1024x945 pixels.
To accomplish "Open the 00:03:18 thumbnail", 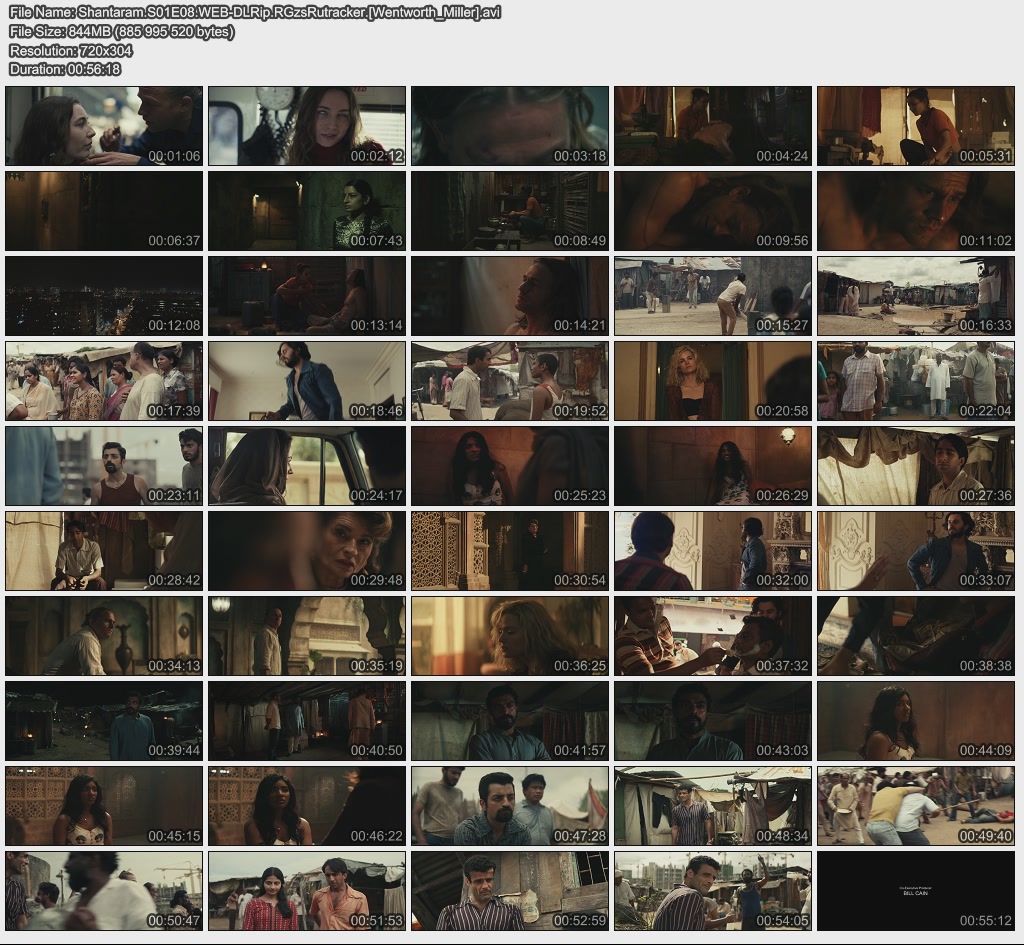I will [510, 126].
